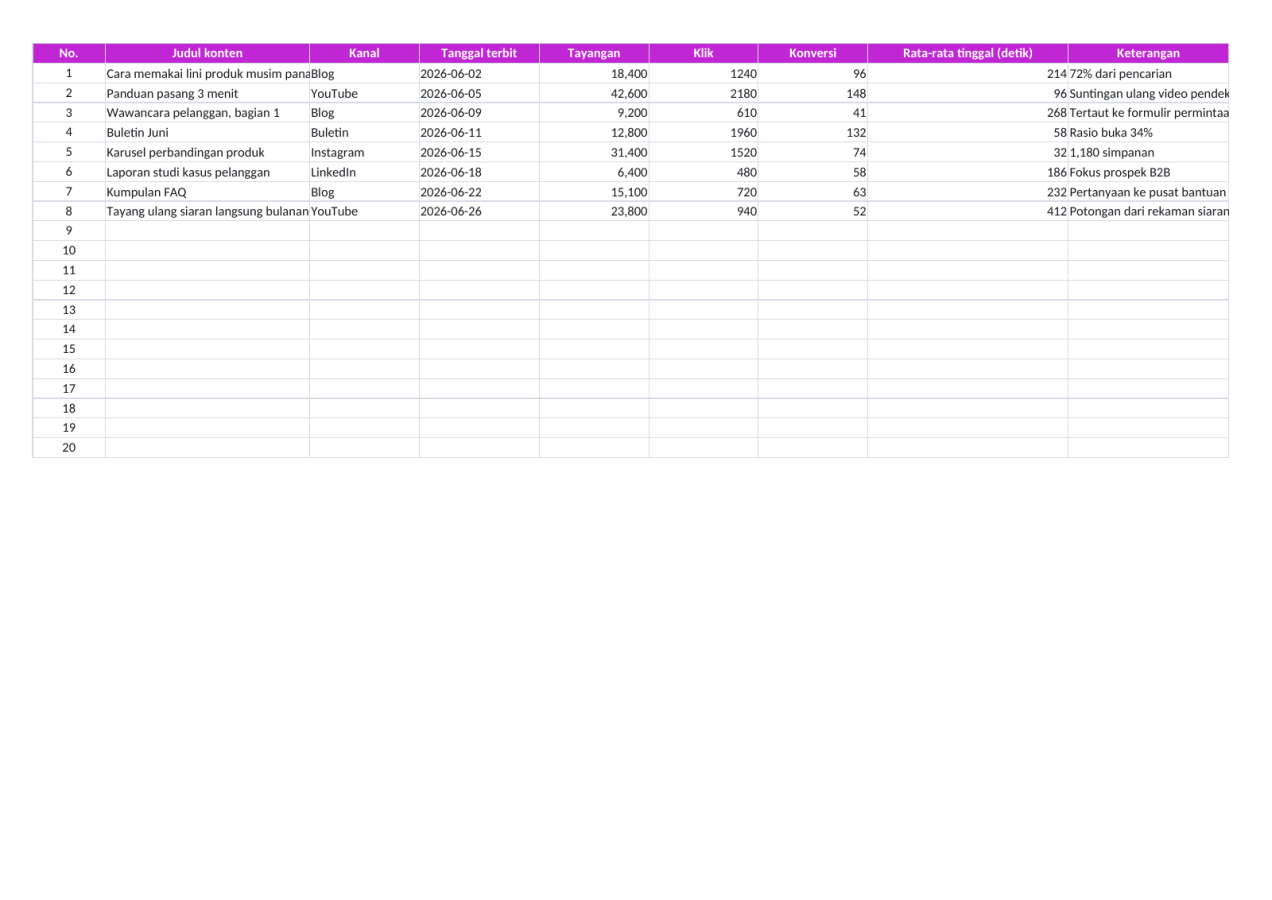Select views value "31,400"
Viewport: 1272px width, 900px height.
(594, 152)
